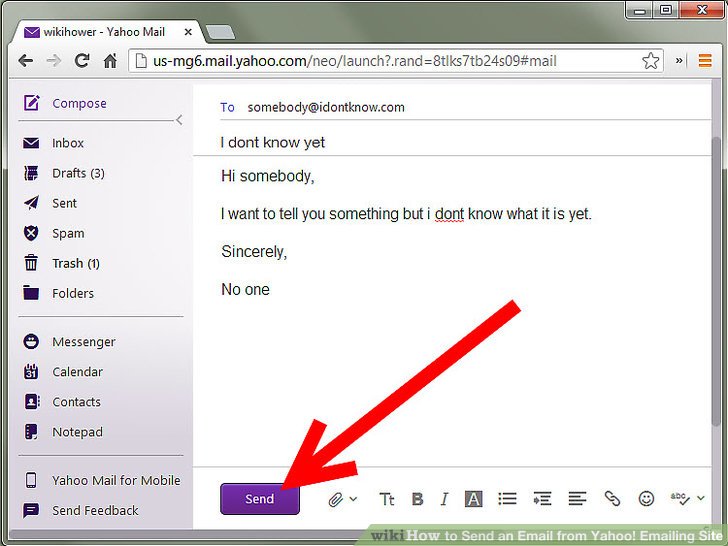Click the attach file paperclip icon
This screenshot has width=728, height=546.
(x=335, y=499)
